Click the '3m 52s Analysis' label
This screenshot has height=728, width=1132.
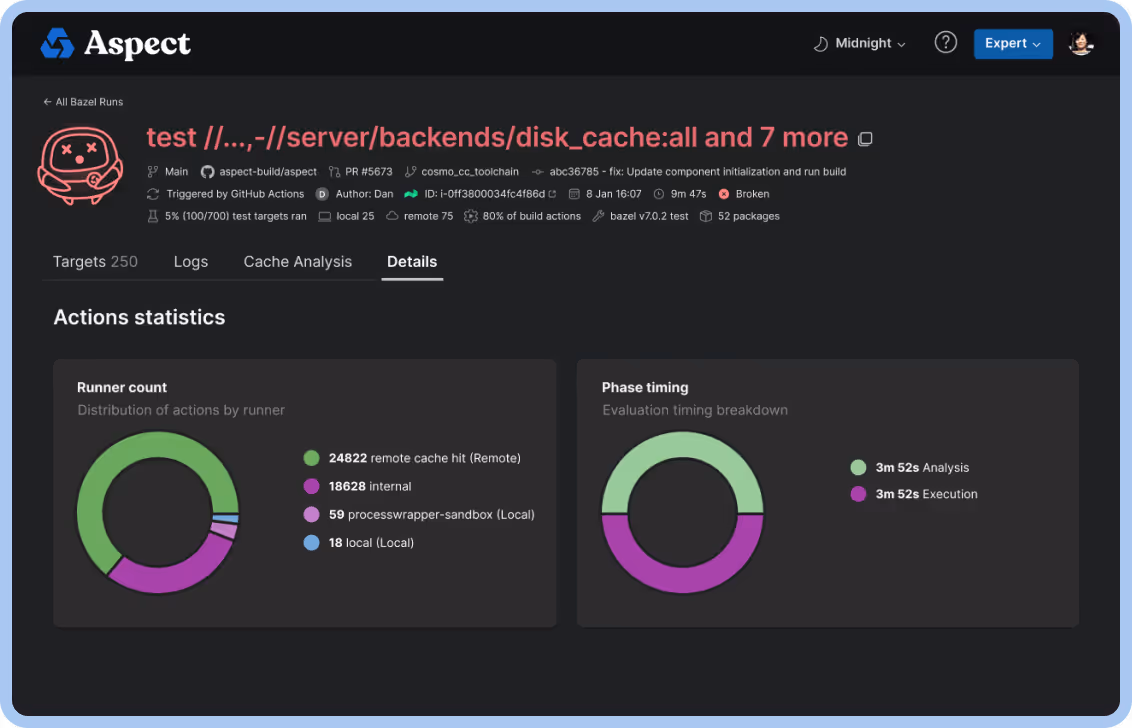922,467
